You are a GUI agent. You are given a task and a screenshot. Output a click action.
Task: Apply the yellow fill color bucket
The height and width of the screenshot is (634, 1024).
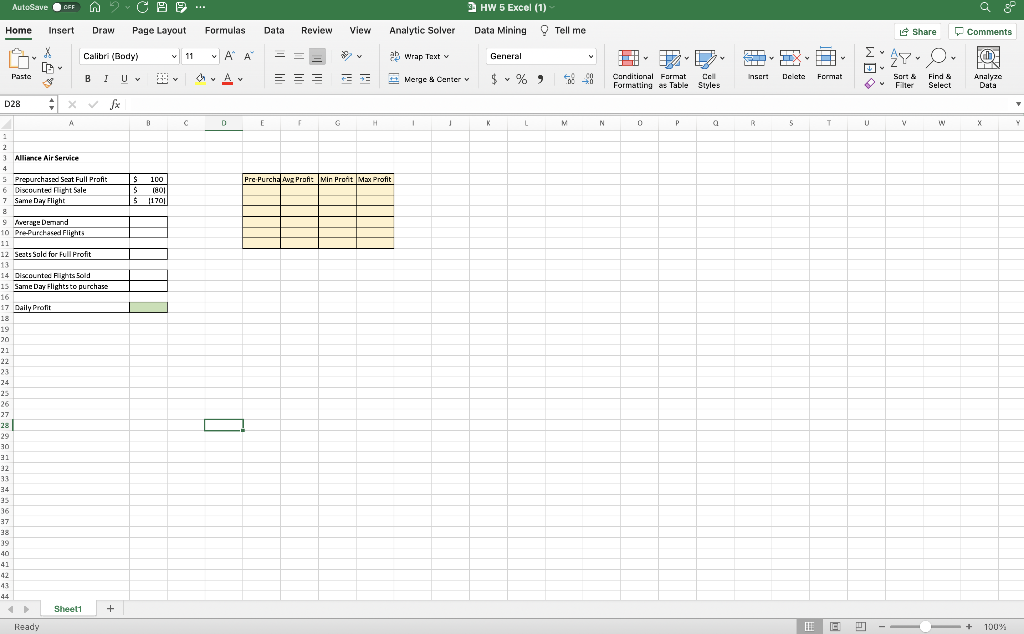point(200,79)
